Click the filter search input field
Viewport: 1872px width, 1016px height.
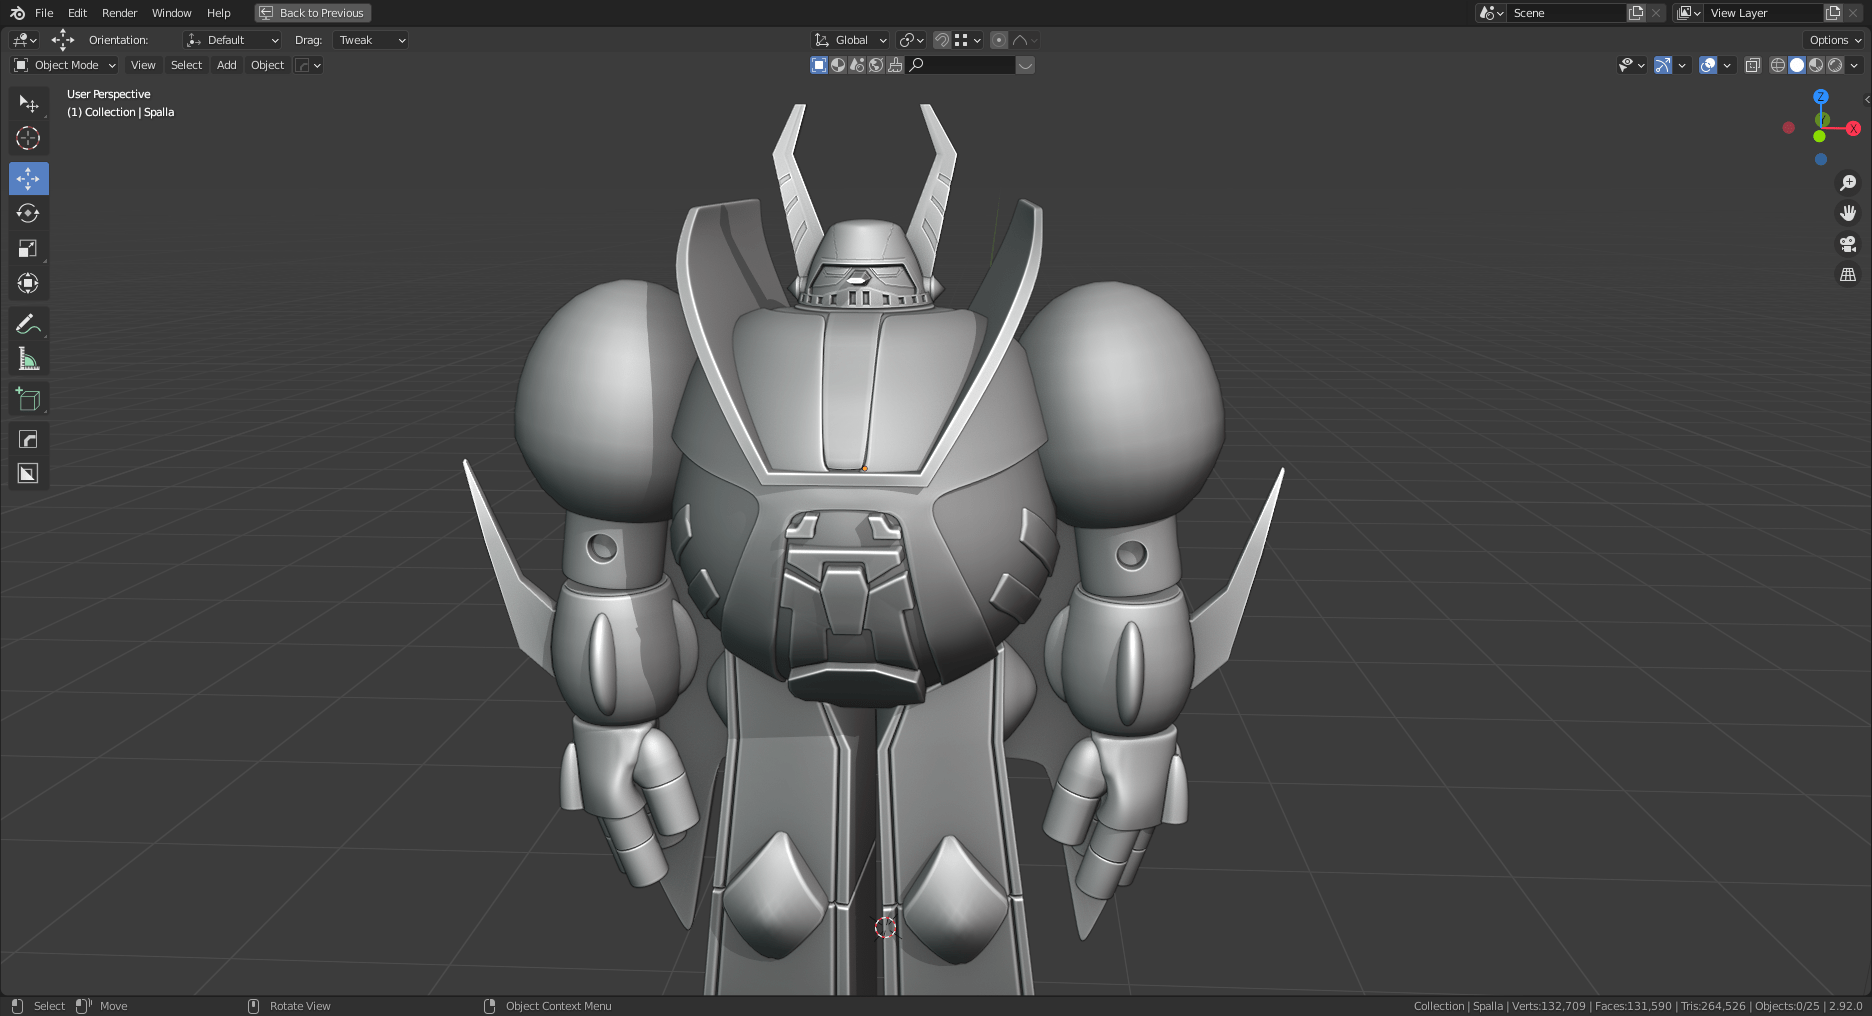(960, 65)
